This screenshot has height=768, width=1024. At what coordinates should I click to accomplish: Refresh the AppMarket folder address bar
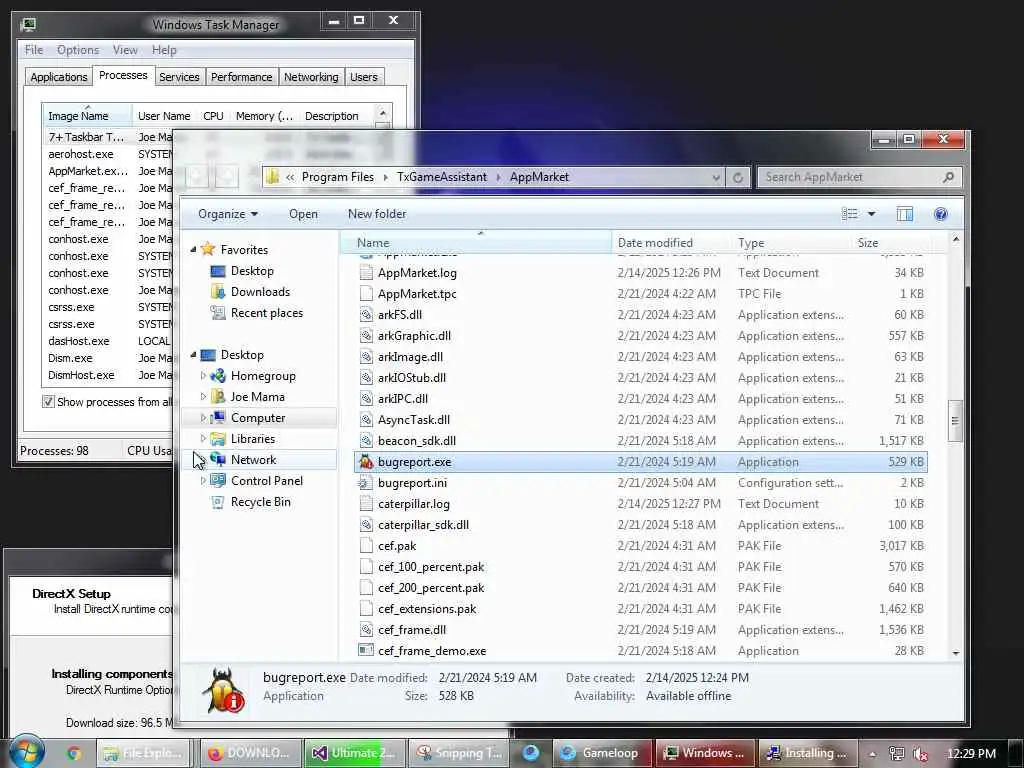pos(738,177)
